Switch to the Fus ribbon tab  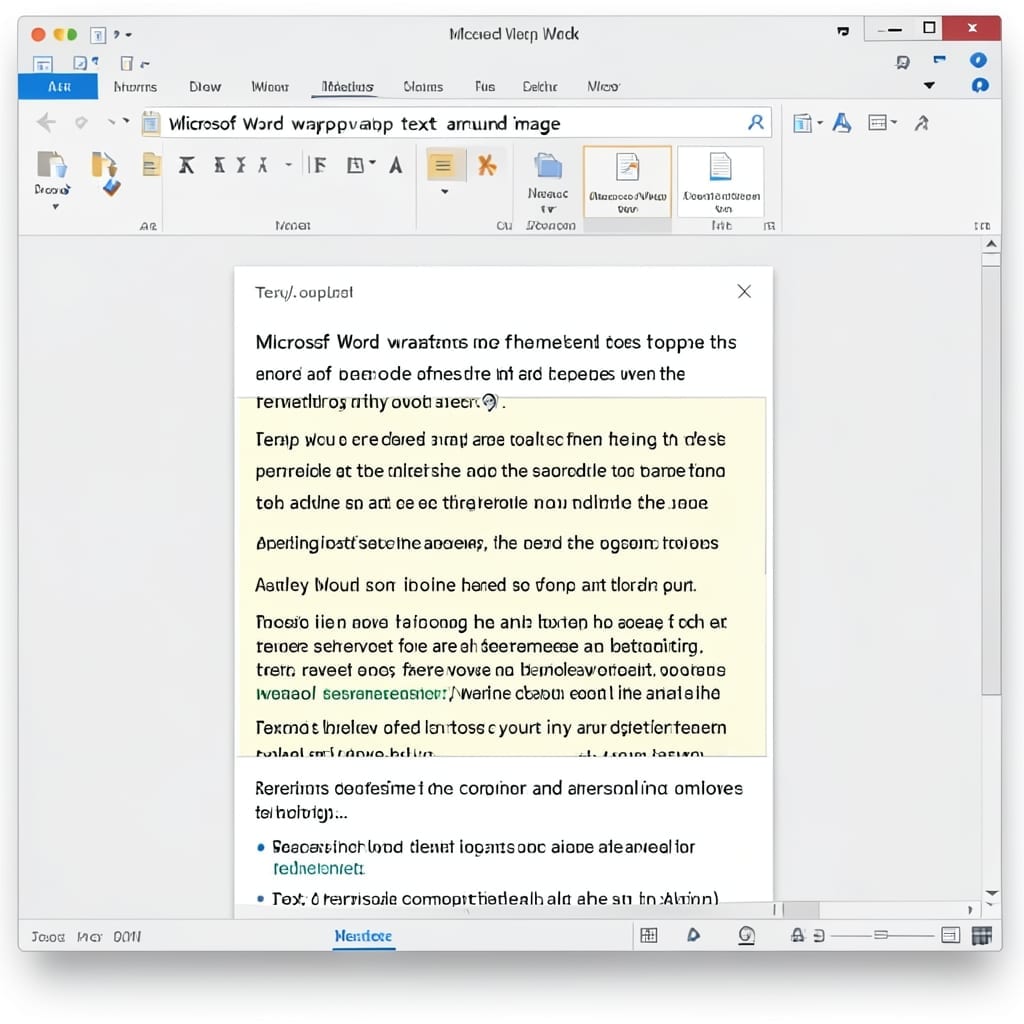point(485,87)
